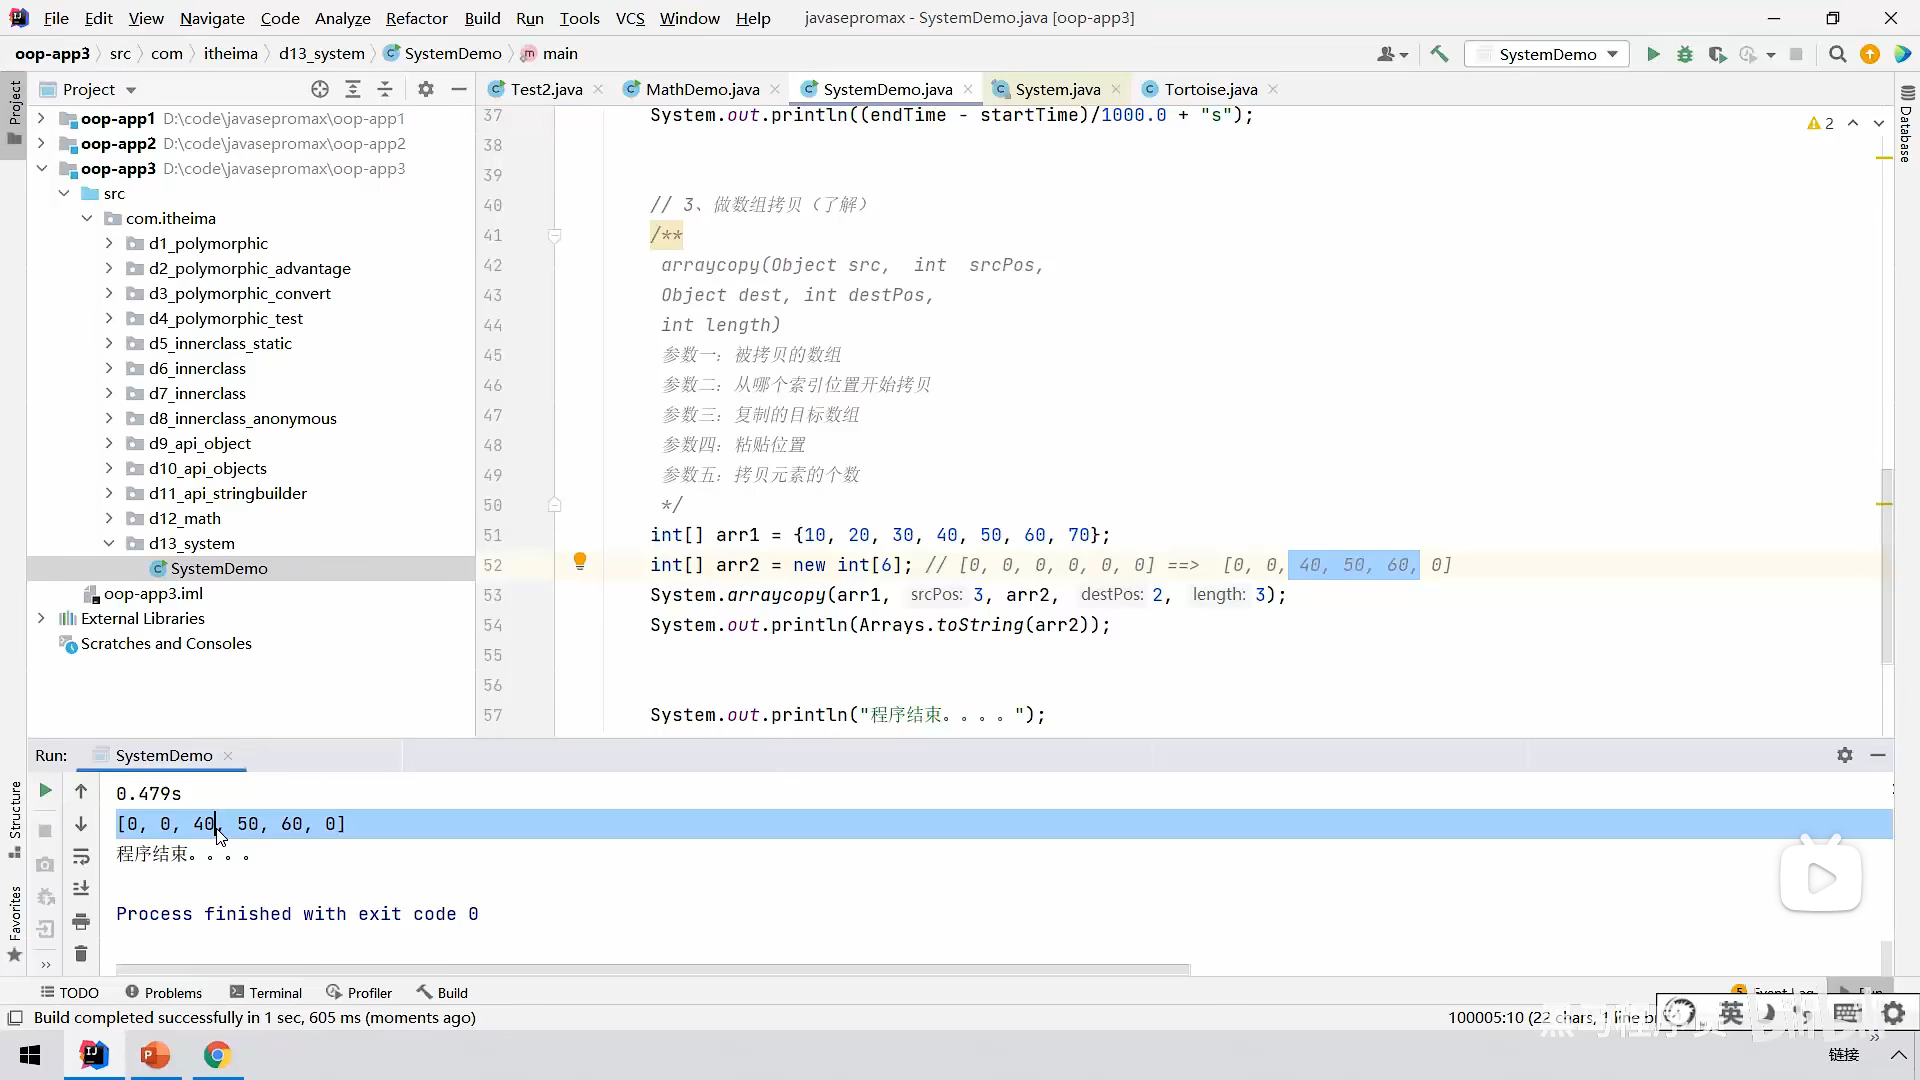
Task: Open the Terminal tool window
Action: point(266,992)
